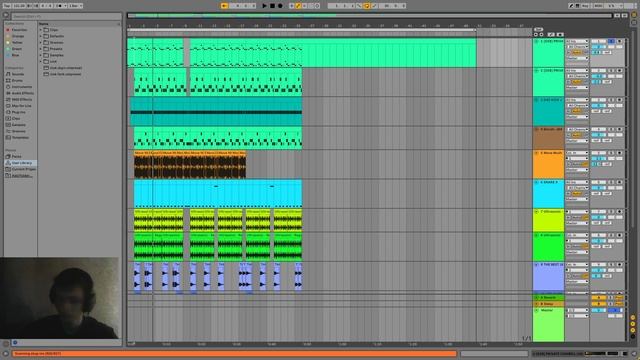Screen dimensions: 640x360
Task: Open the Plug-Ins category
Action: (18, 112)
